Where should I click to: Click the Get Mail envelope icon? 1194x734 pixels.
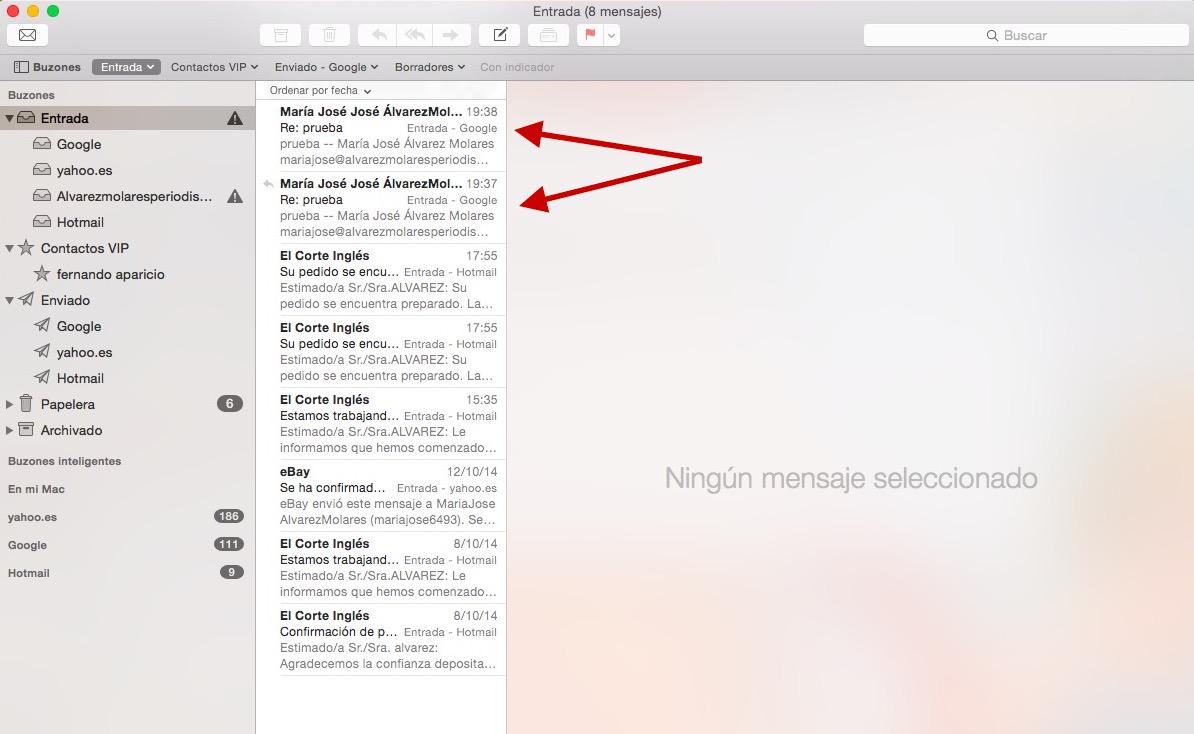click(27, 35)
